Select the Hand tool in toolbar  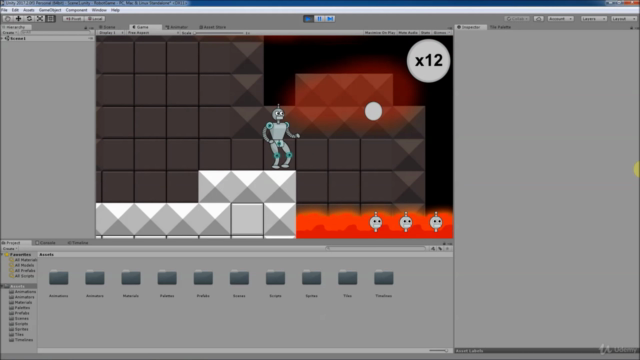pos(7,19)
